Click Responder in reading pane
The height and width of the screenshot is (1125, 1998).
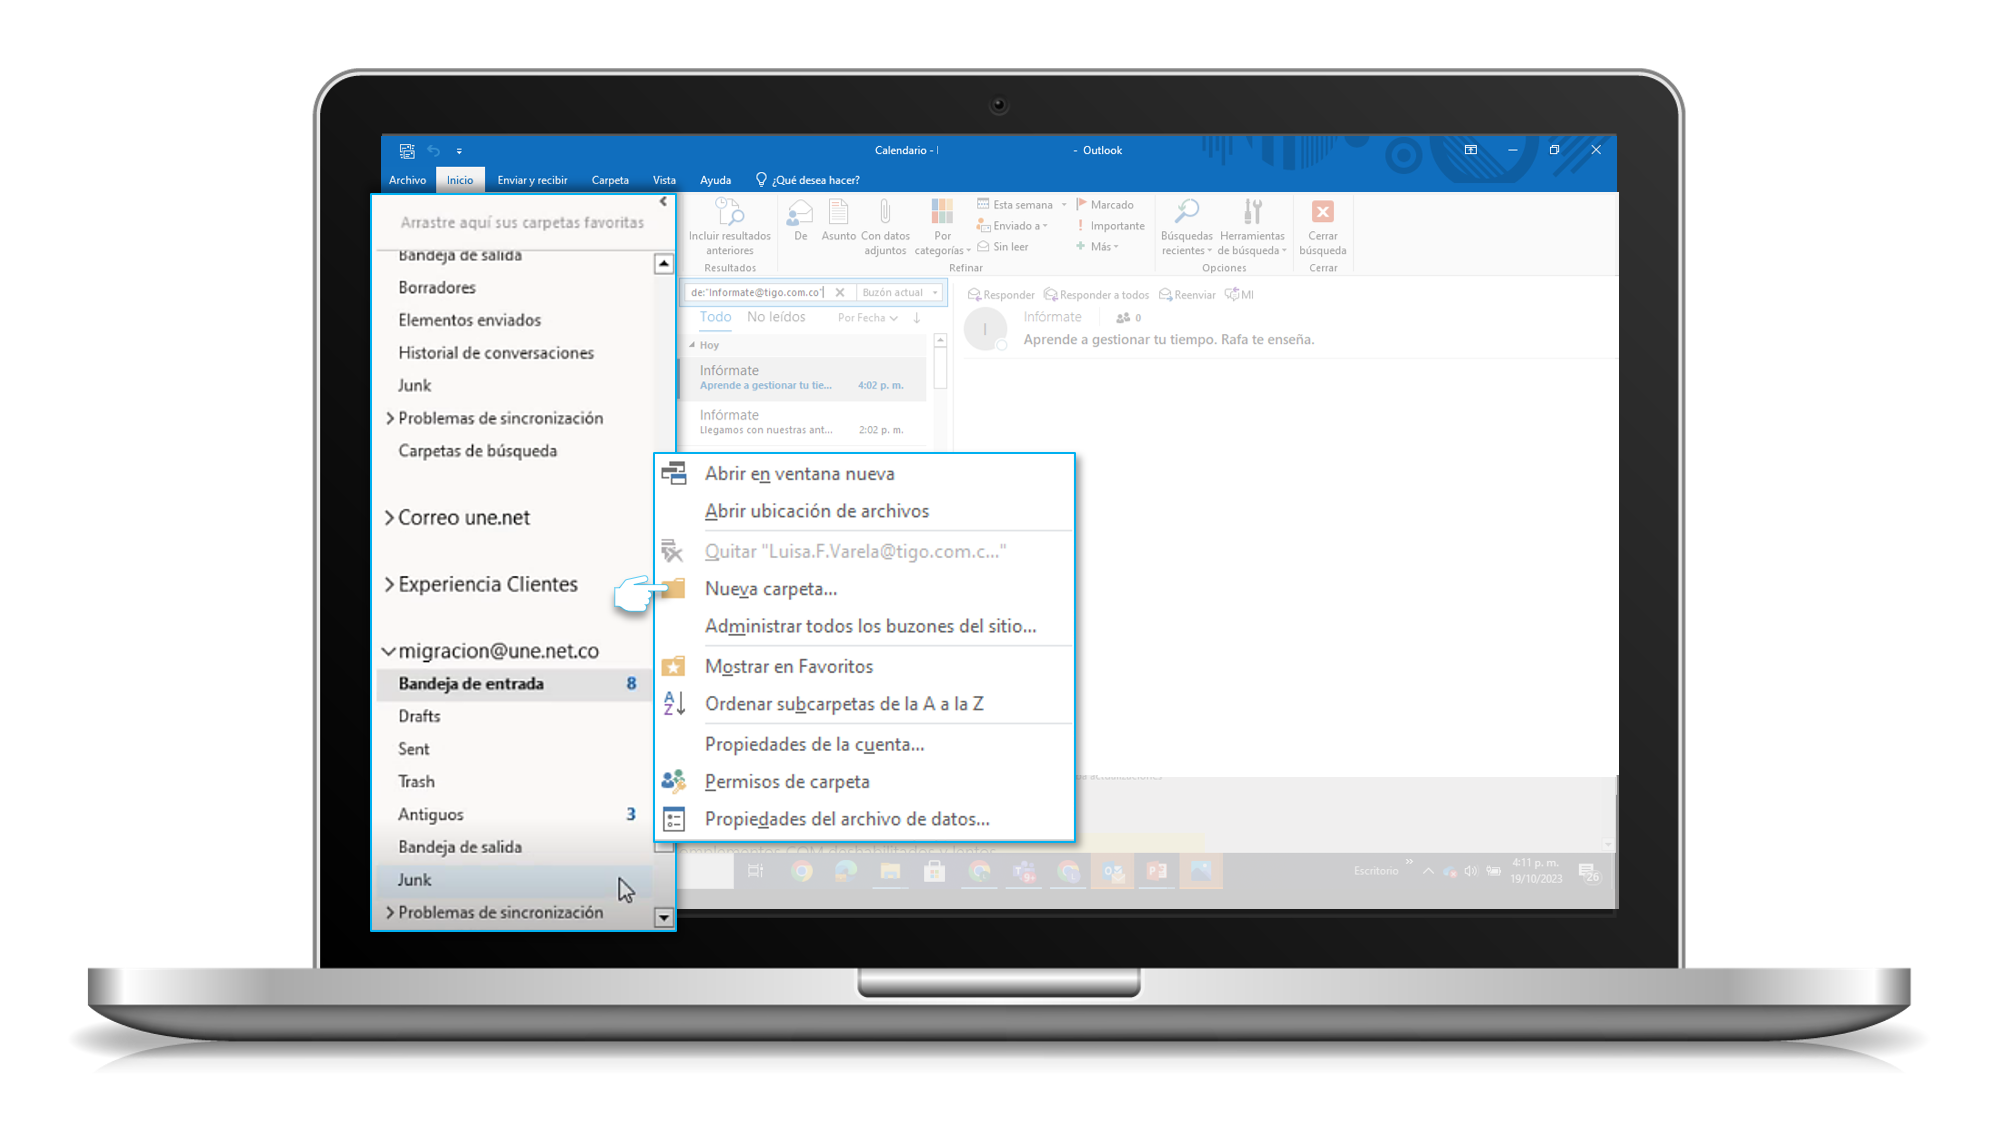point(1001,295)
